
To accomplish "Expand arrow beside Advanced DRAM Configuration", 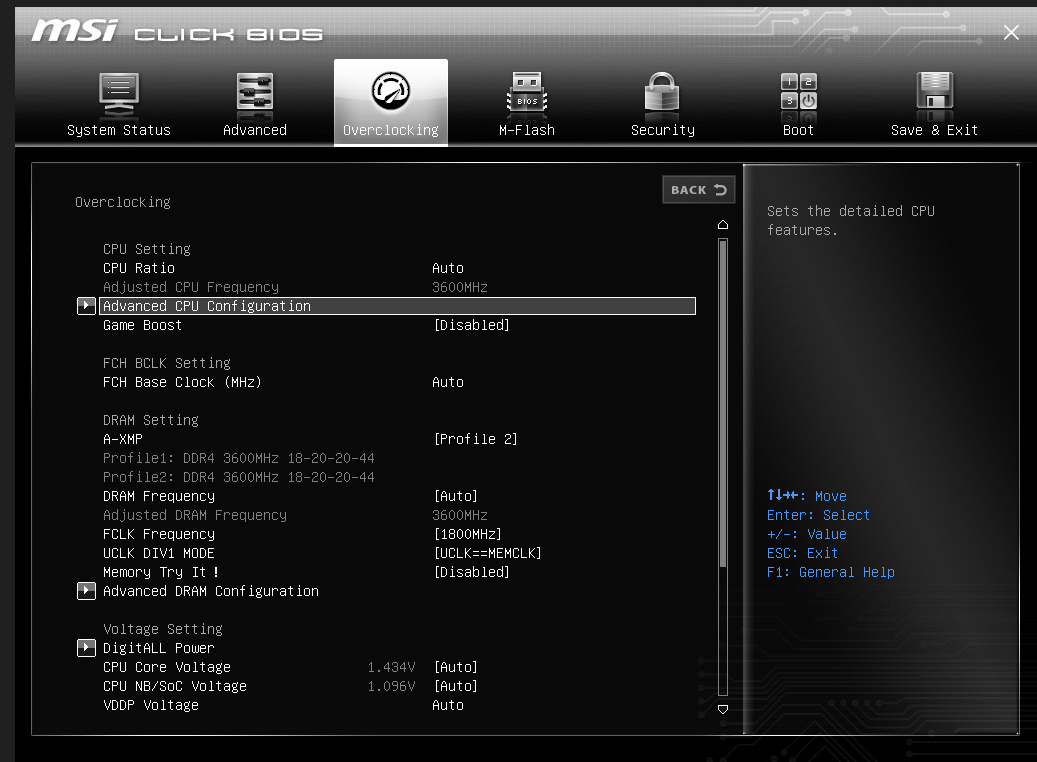I will pos(86,591).
